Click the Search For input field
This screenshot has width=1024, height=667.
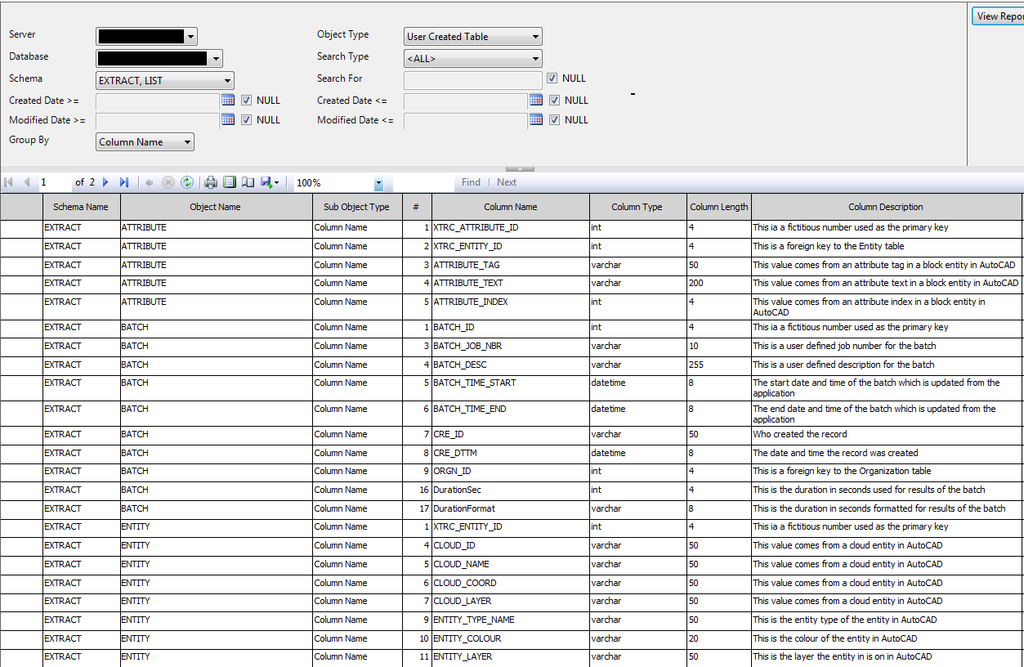pos(473,80)
